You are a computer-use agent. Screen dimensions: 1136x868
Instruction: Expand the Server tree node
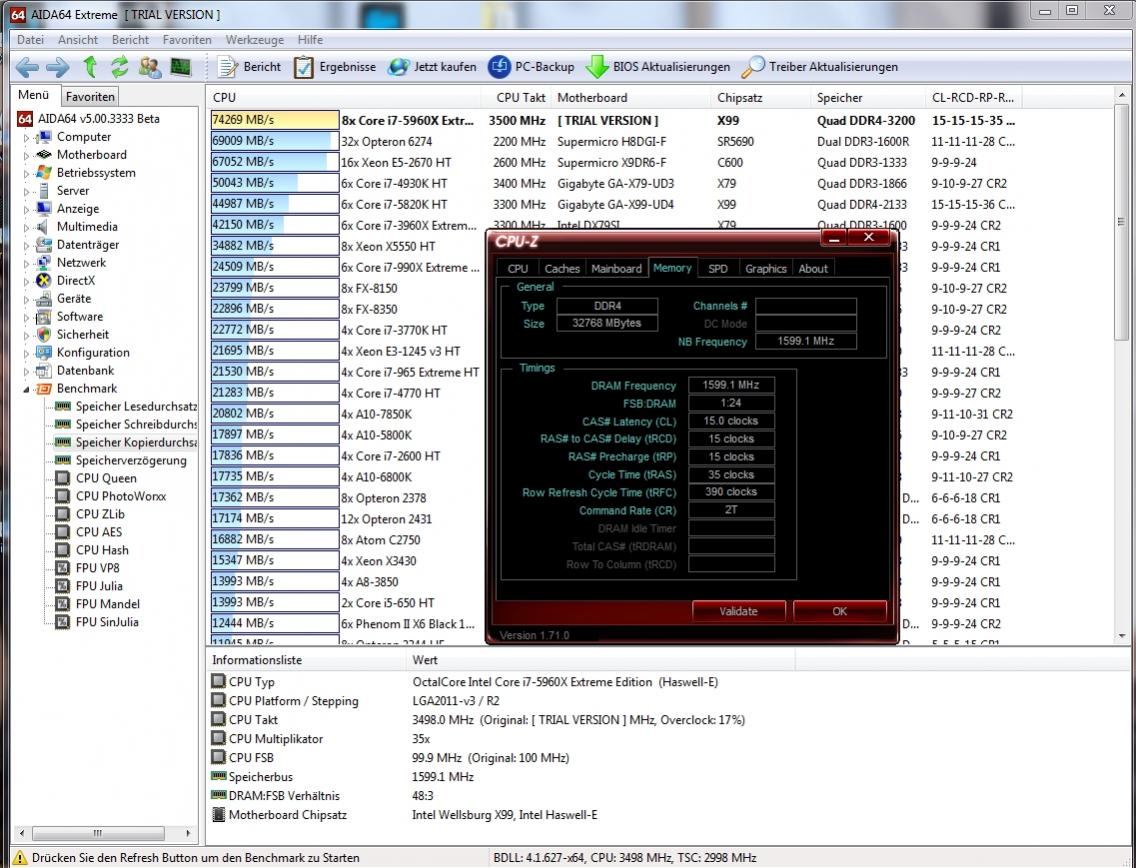[27, 191]
